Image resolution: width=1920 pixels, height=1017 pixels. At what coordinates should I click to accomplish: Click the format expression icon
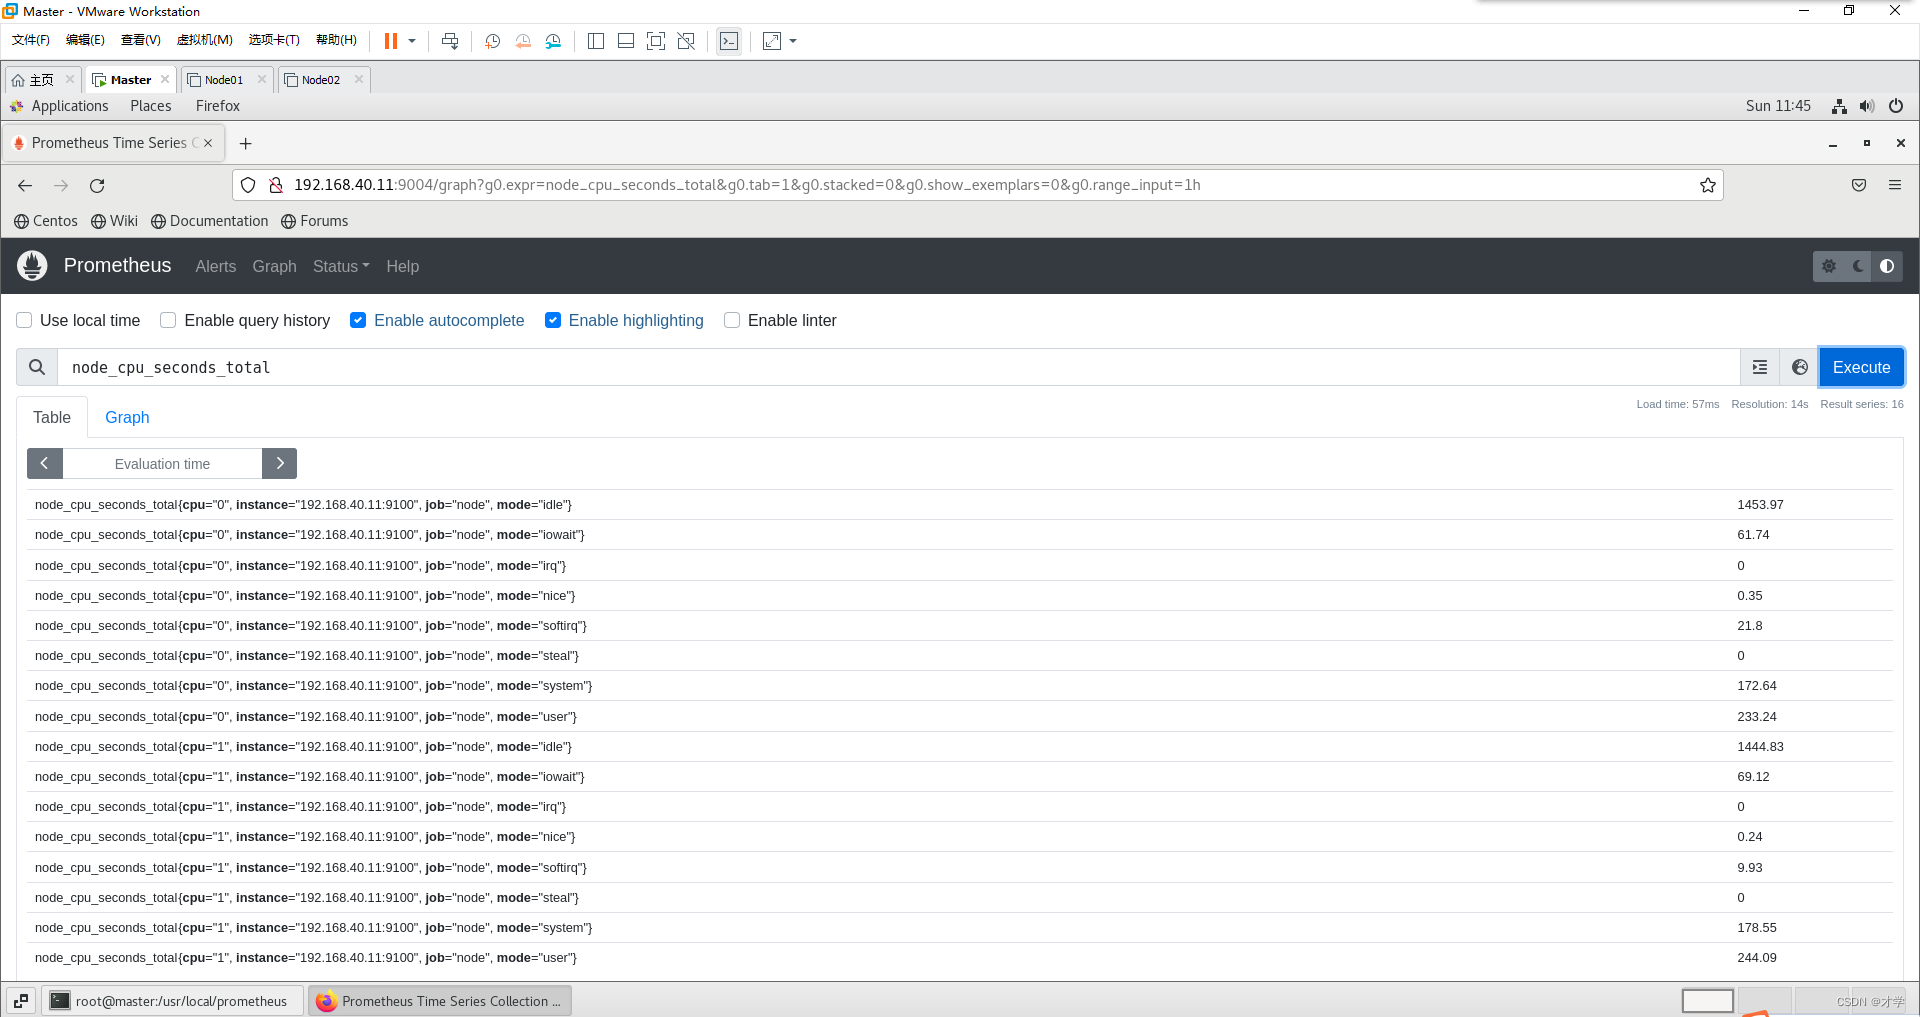pos(1760,367)
